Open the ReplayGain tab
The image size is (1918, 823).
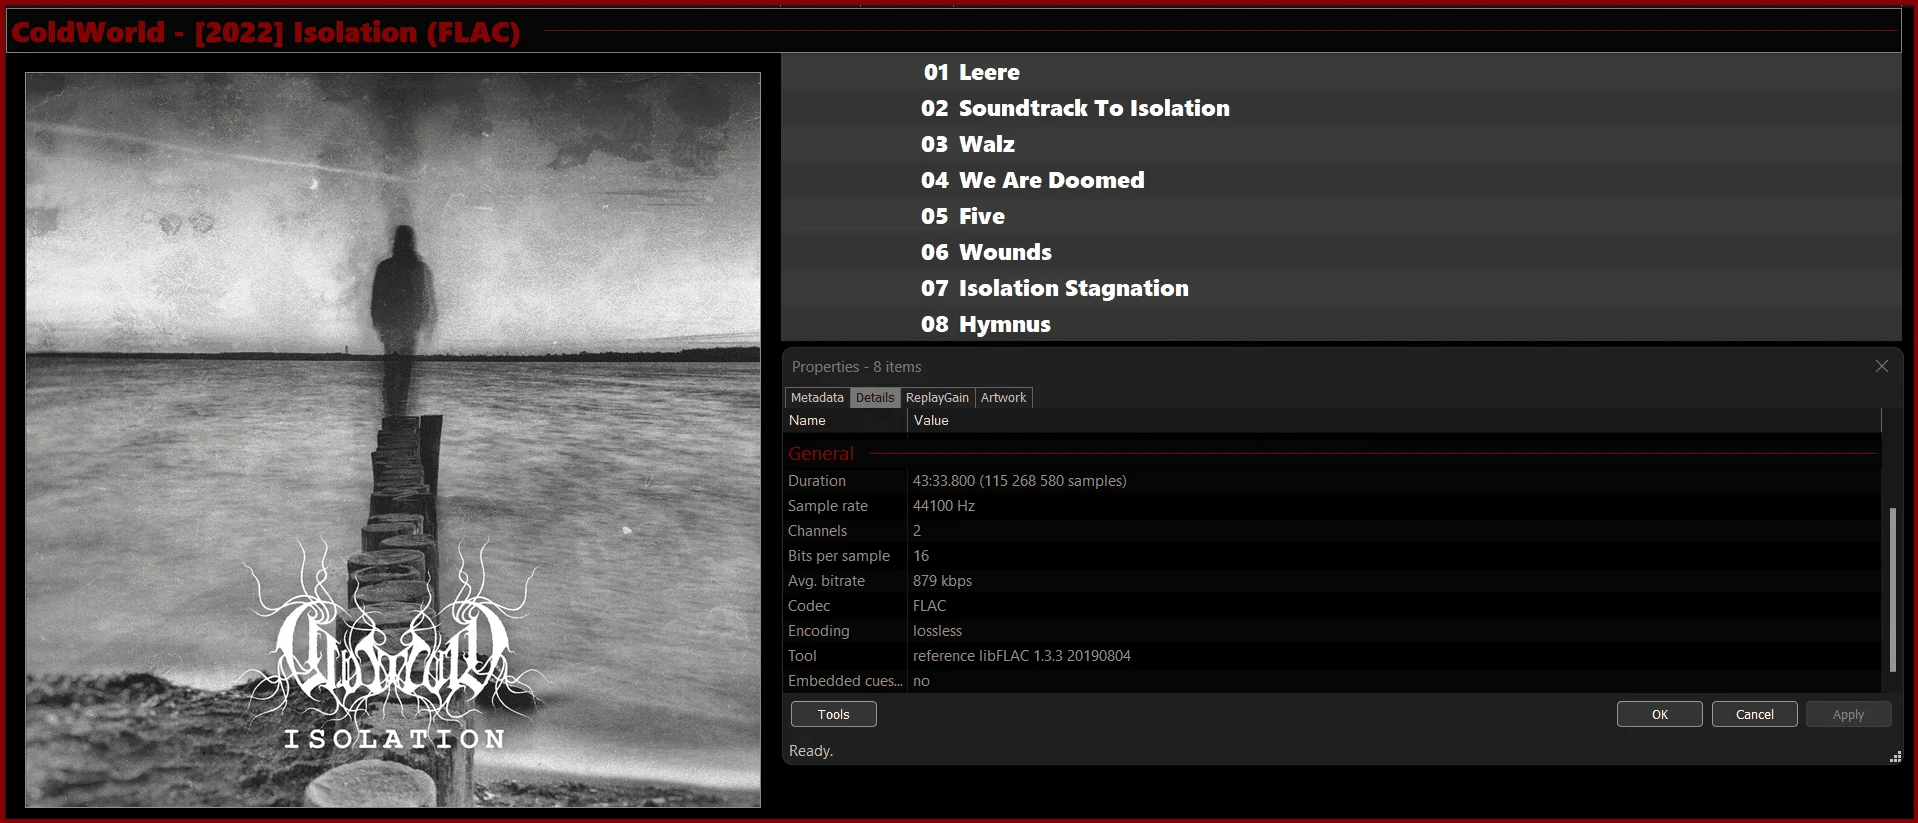pyautogui.click(x=937, y=398)
